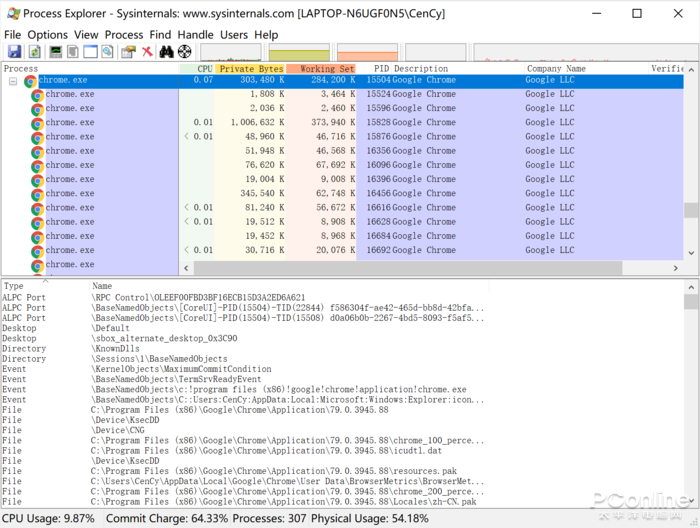Click the Save toolbar icon

[14, 52]
